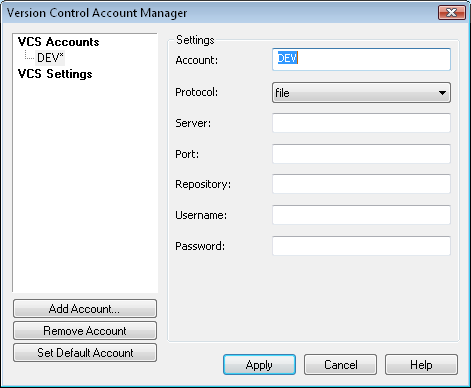Screen dimensions: 471x388
Task: Click Set Default Account button
Action: click(85, 353)
